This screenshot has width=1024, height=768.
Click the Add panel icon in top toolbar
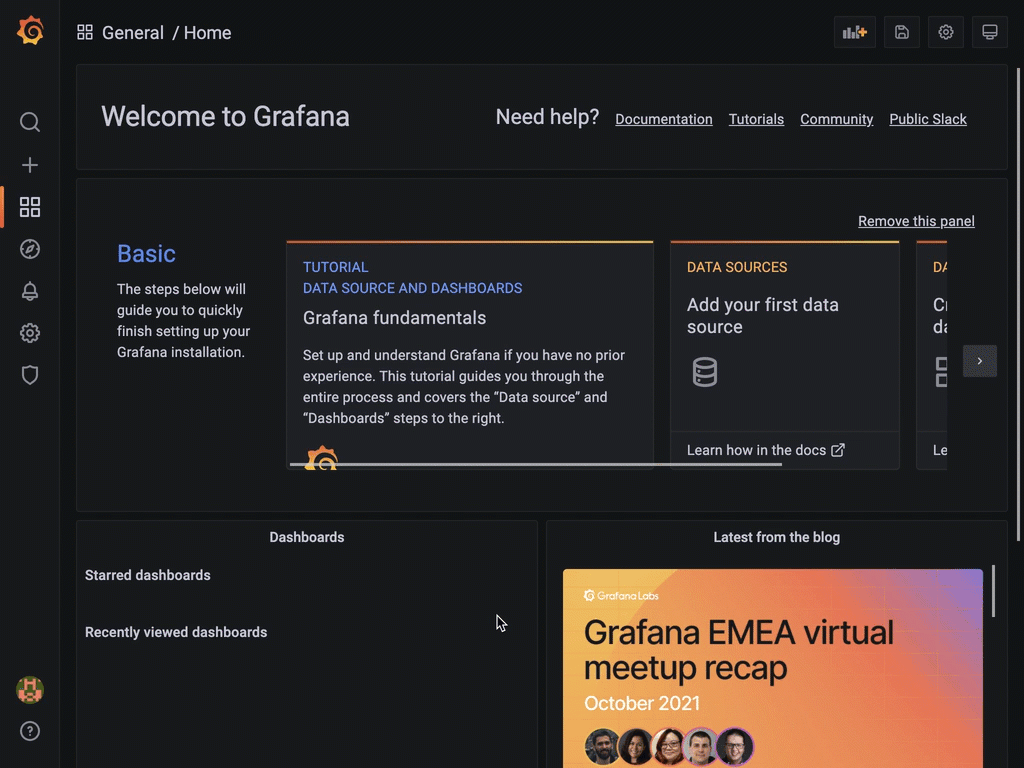tap(854, 32)
